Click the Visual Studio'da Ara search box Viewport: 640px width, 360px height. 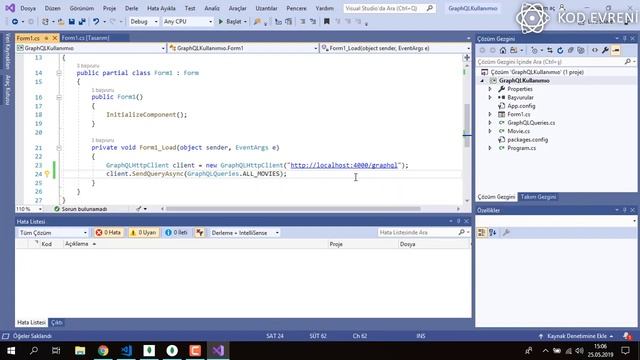(x=389, y=8)
